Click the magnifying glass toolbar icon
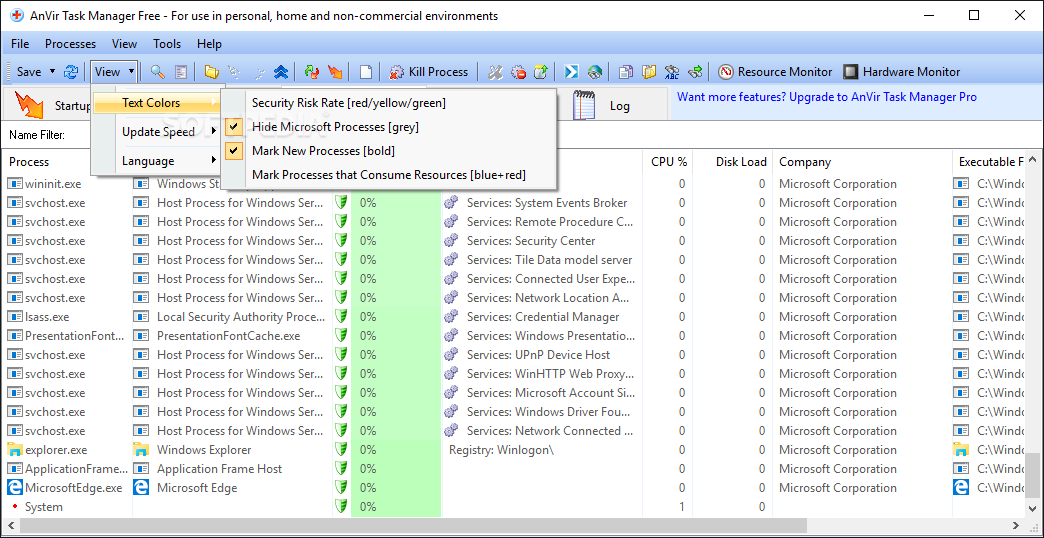Image resolution: width=1044 pixels, height=538 pixels. 158,72
